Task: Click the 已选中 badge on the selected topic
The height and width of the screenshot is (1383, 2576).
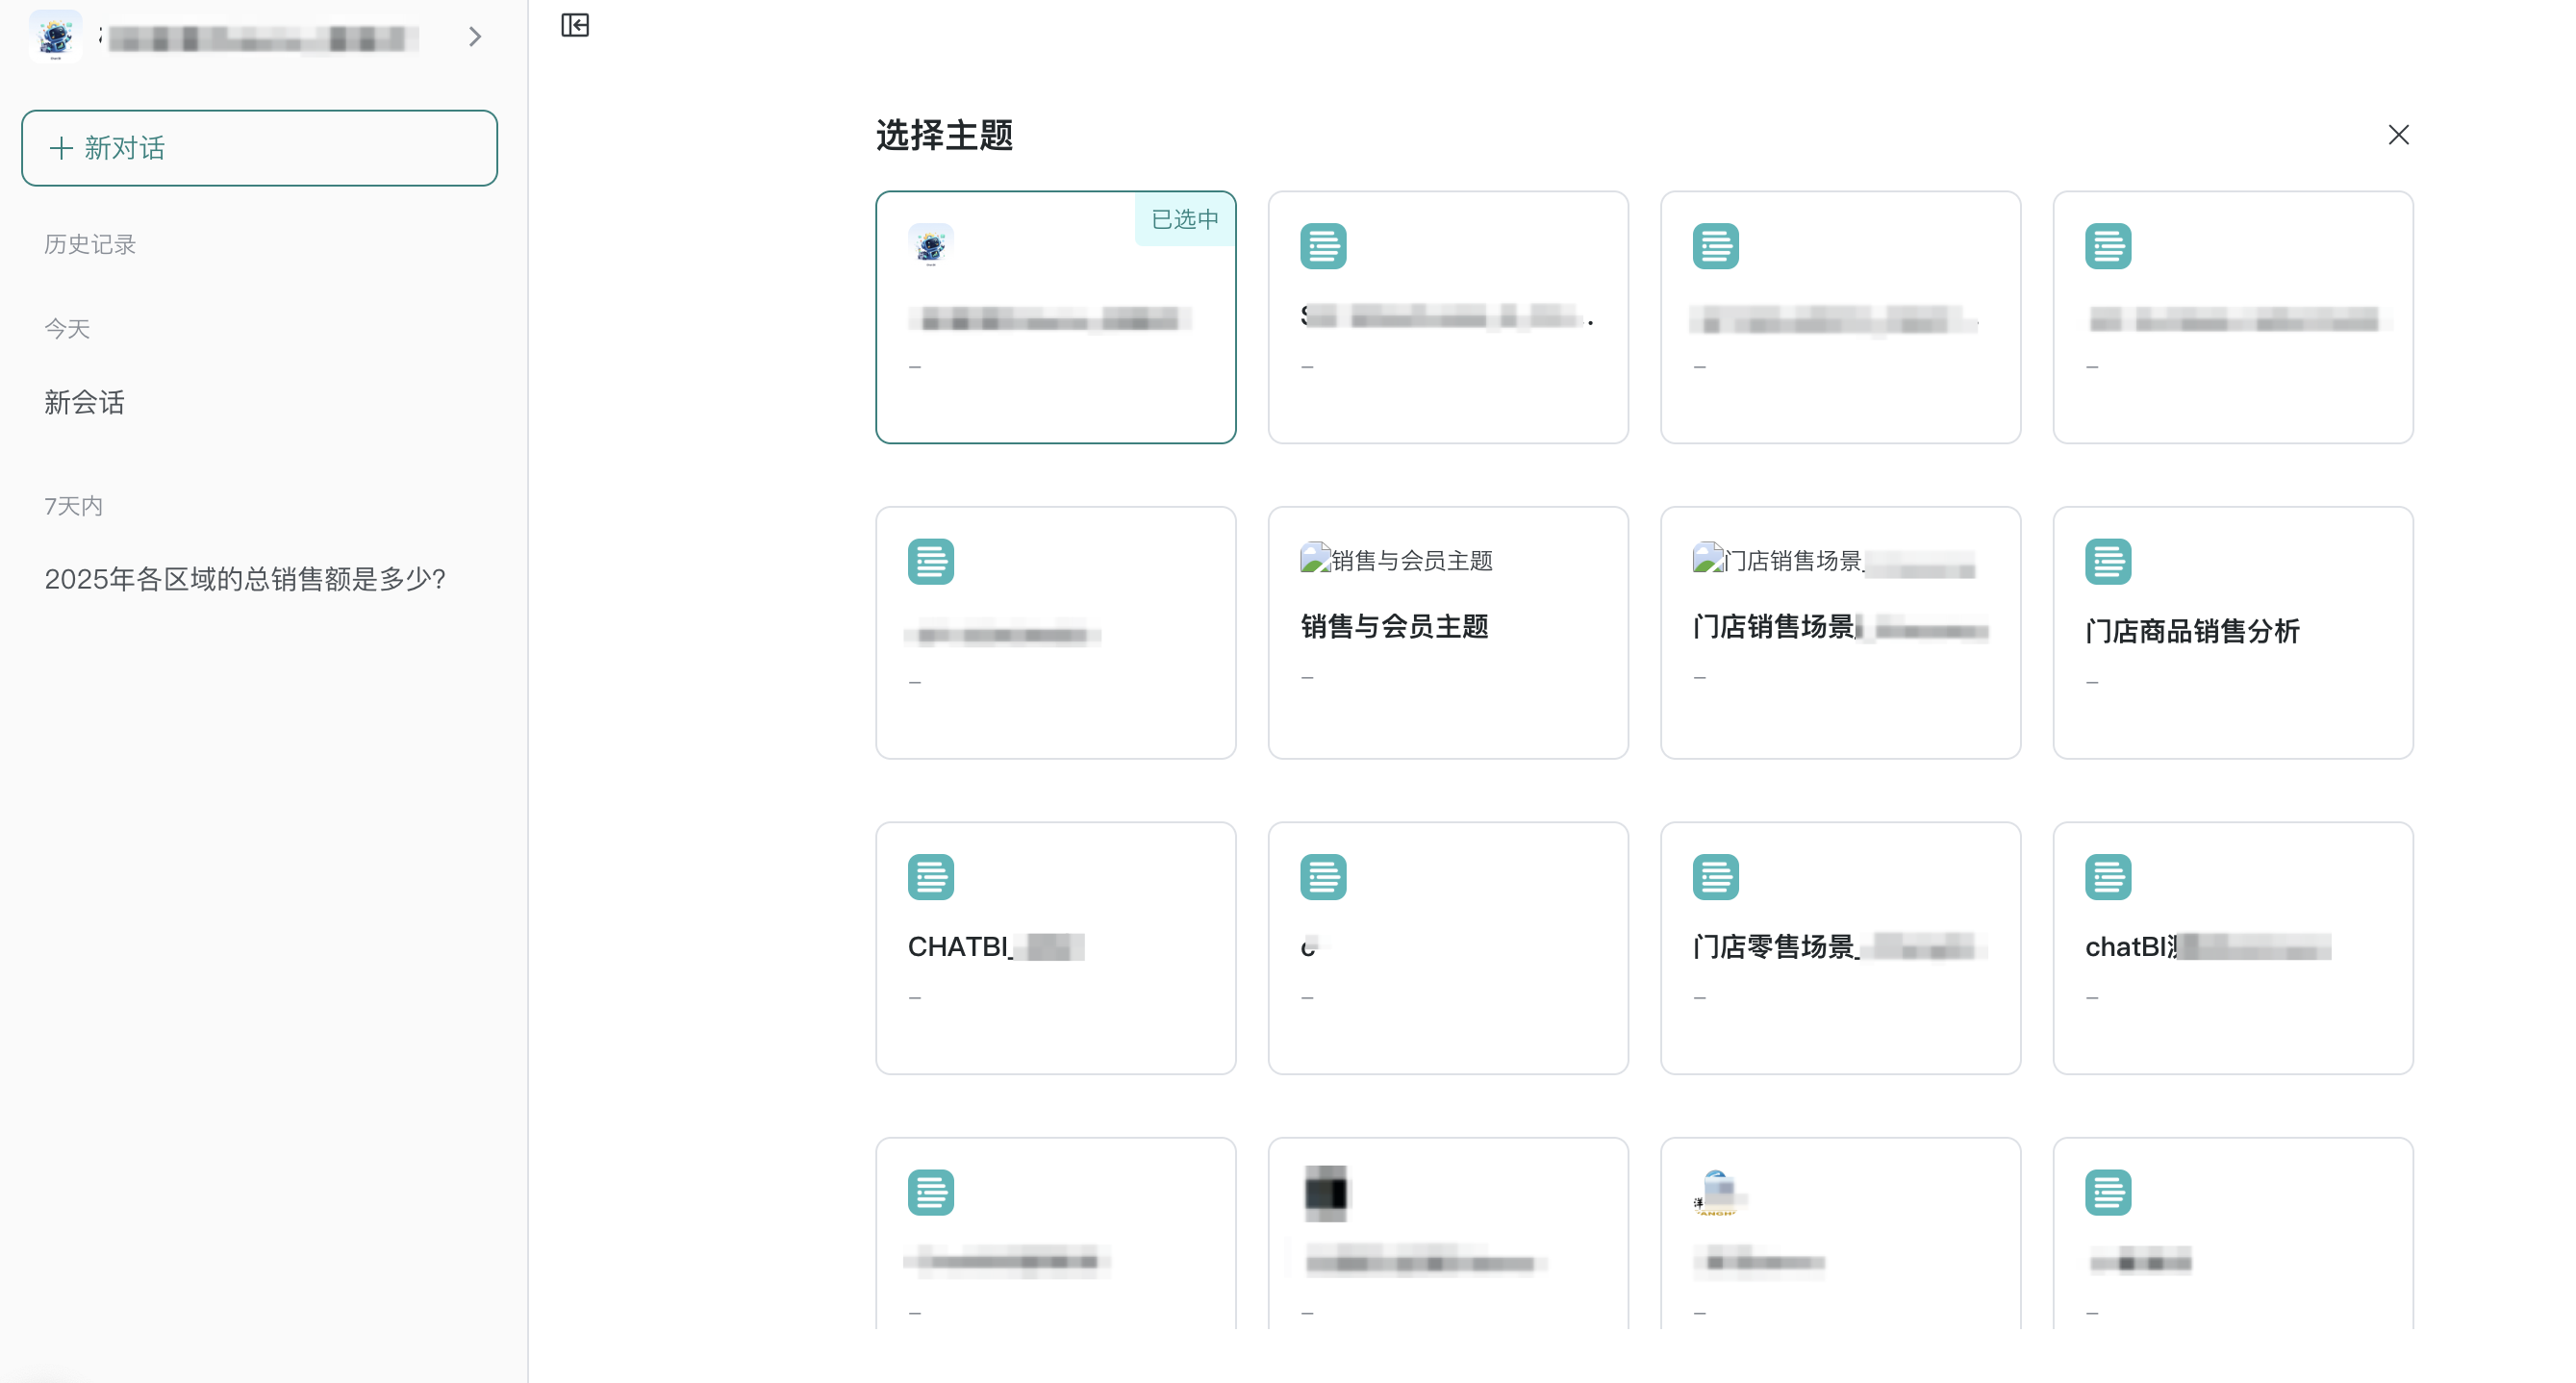Action: click(x=1183, y=219)
